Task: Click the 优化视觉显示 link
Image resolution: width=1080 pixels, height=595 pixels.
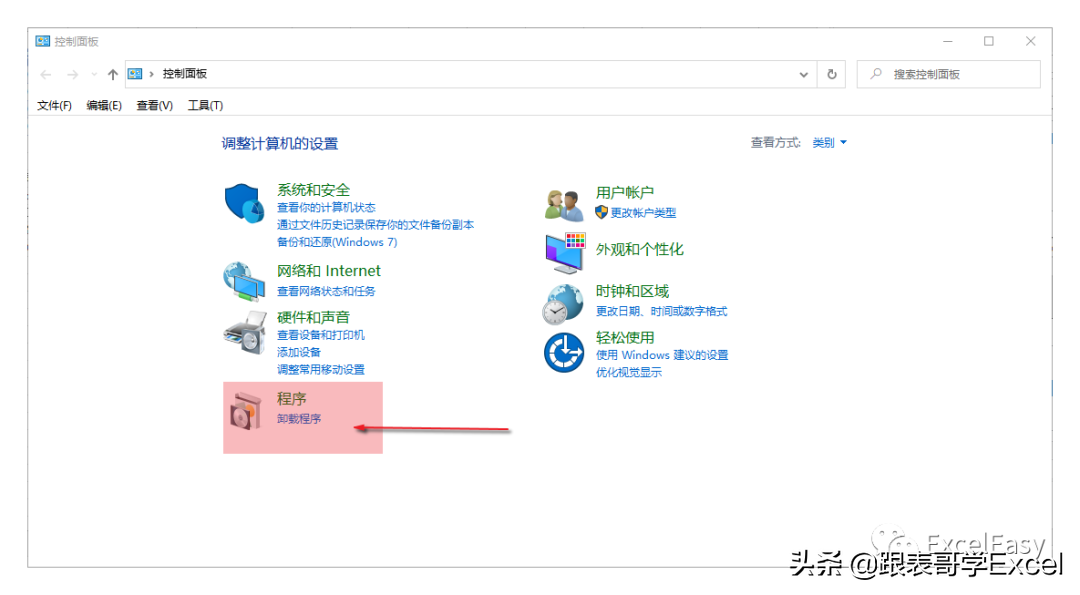Action: point(629,372)
